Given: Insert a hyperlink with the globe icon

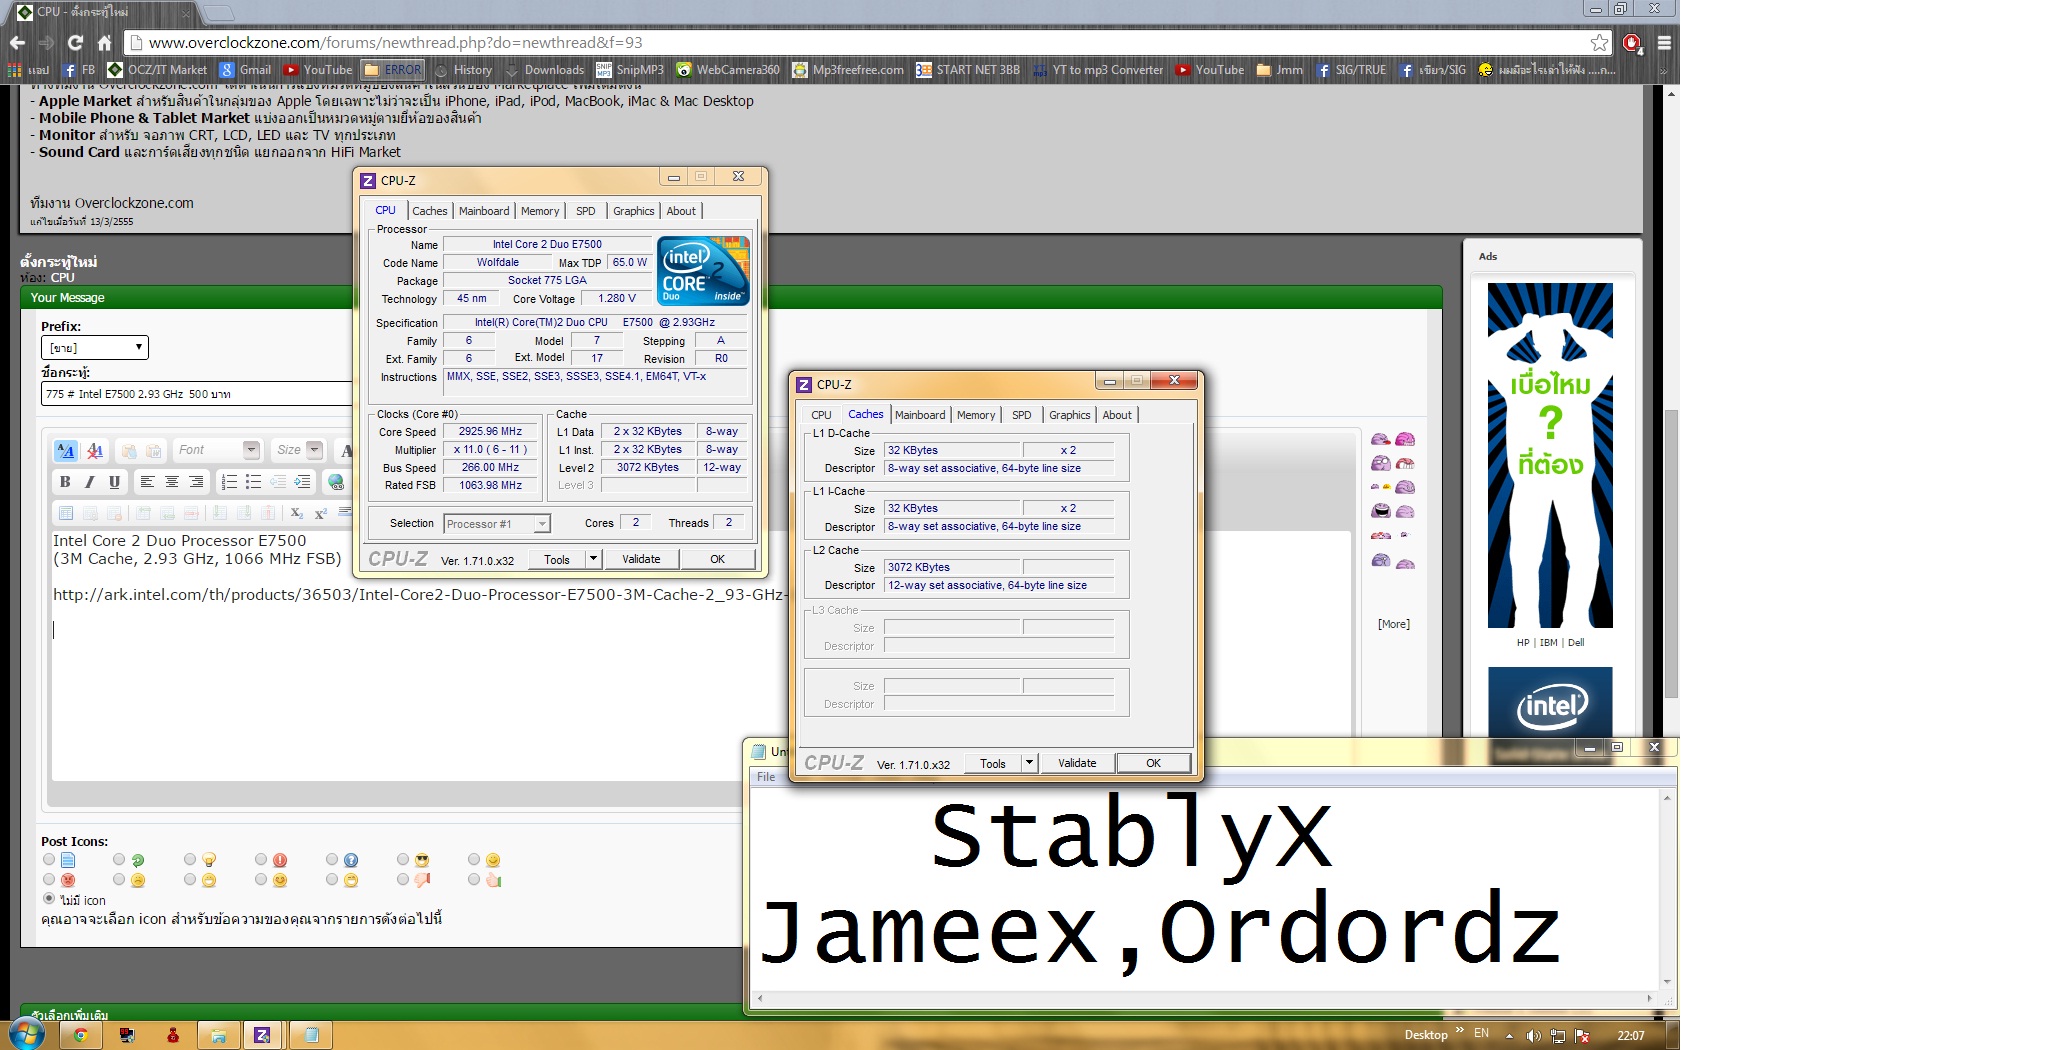Looking at the screenshot, I should pyautogui.click(x=336, y=482).
